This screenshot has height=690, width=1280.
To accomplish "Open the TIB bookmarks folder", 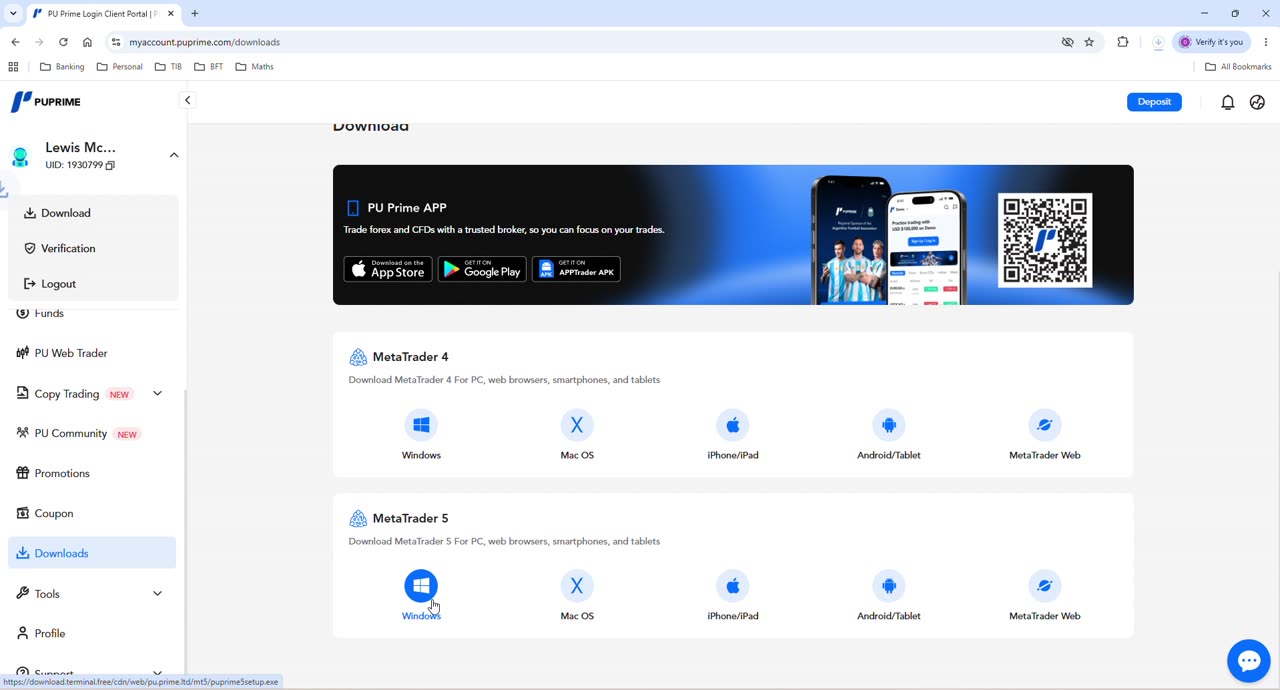I will [x=169, y=67].
